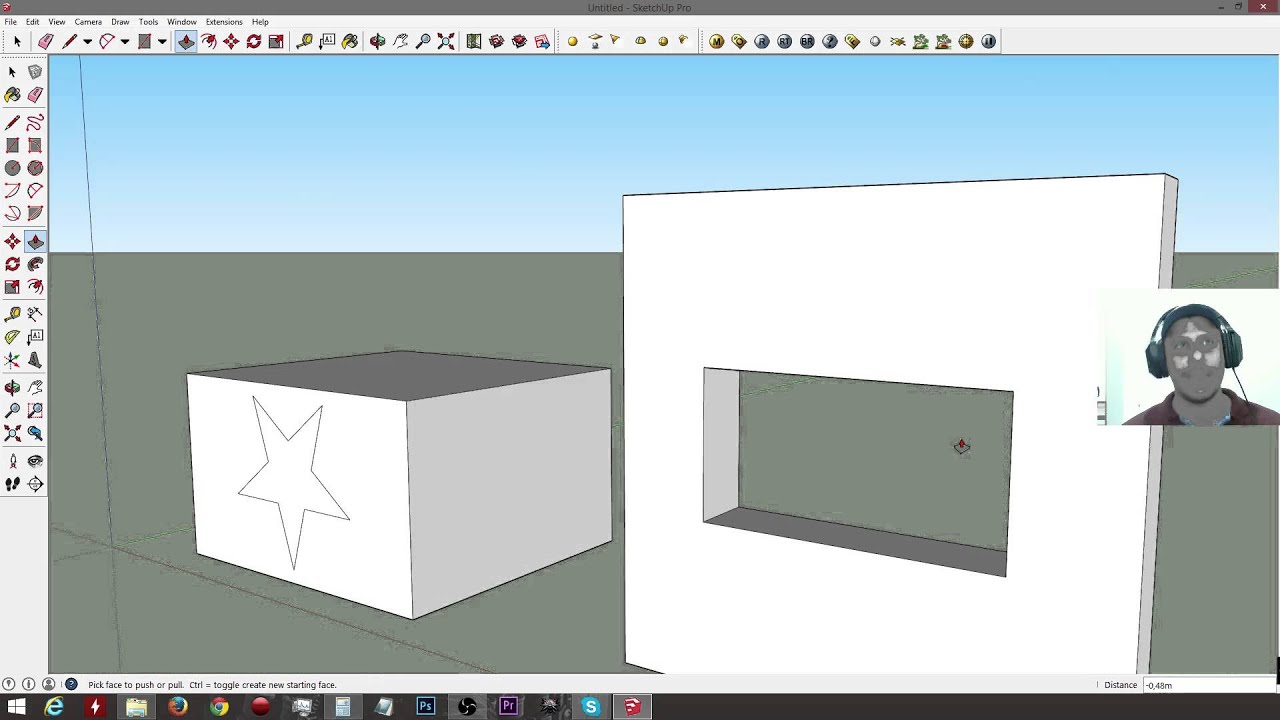Open Google Chrome from the taskbar
The height and width of the screenshot is (720, 1280).
219,707
